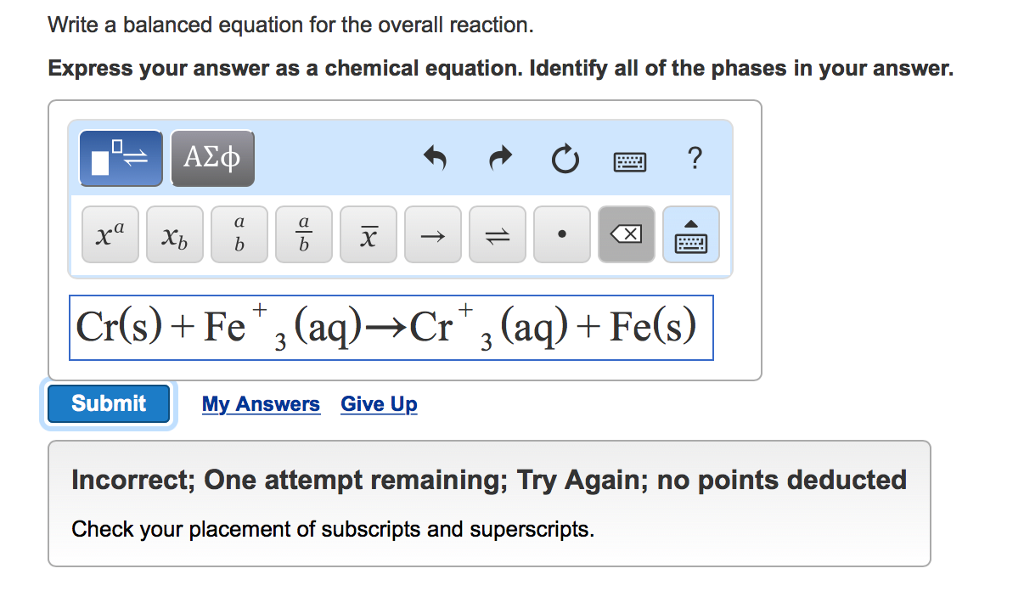Insert a reaction arrow

click(432, 234)
